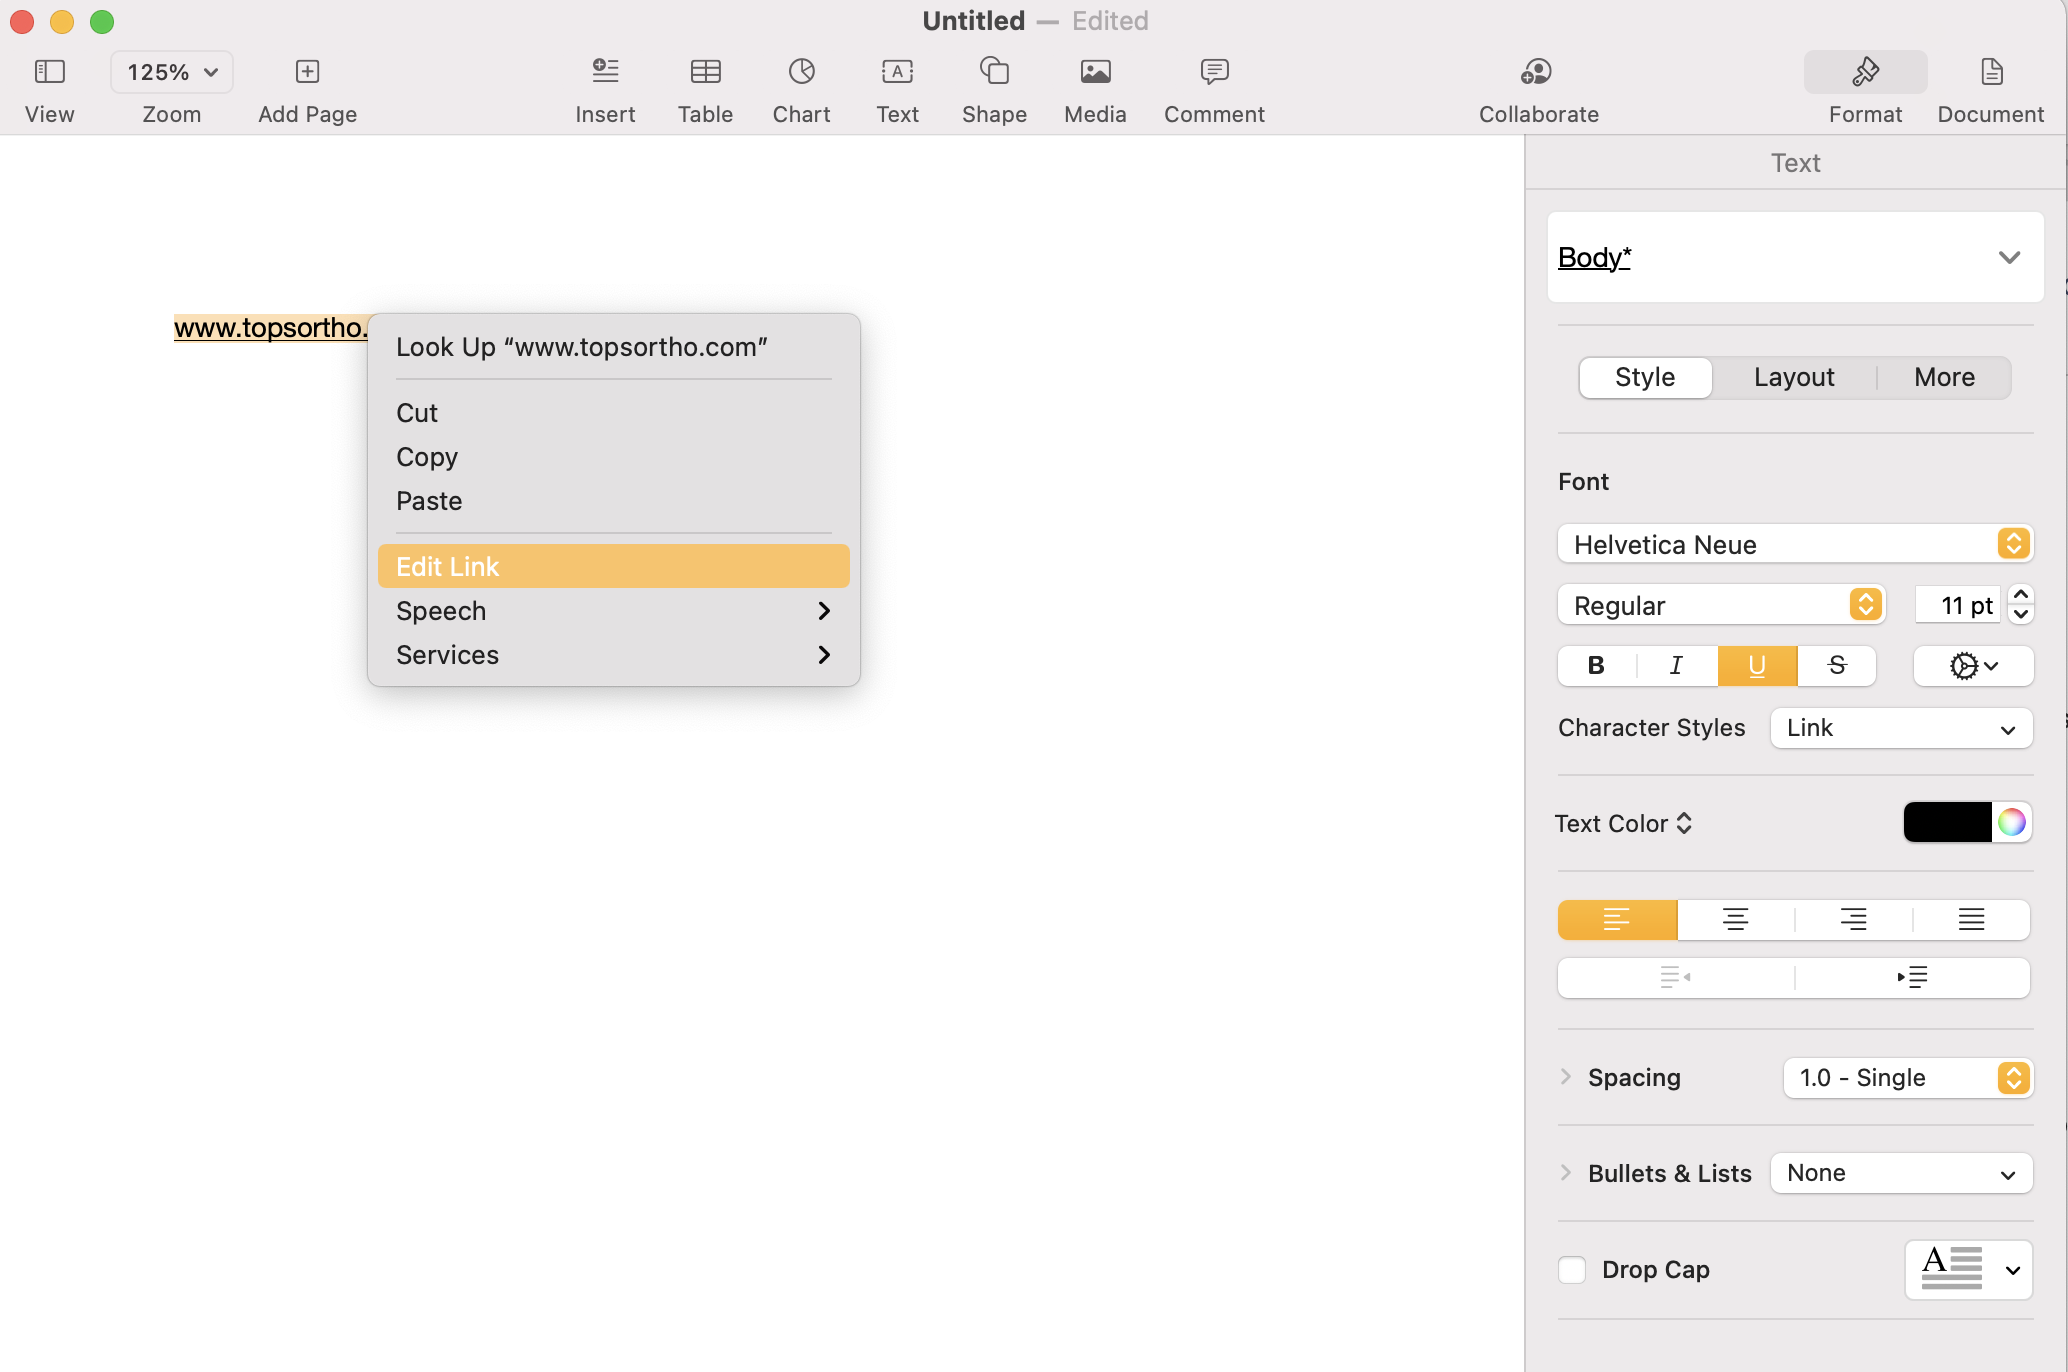Open the Table toolbar icon

(x=705, y=72)
